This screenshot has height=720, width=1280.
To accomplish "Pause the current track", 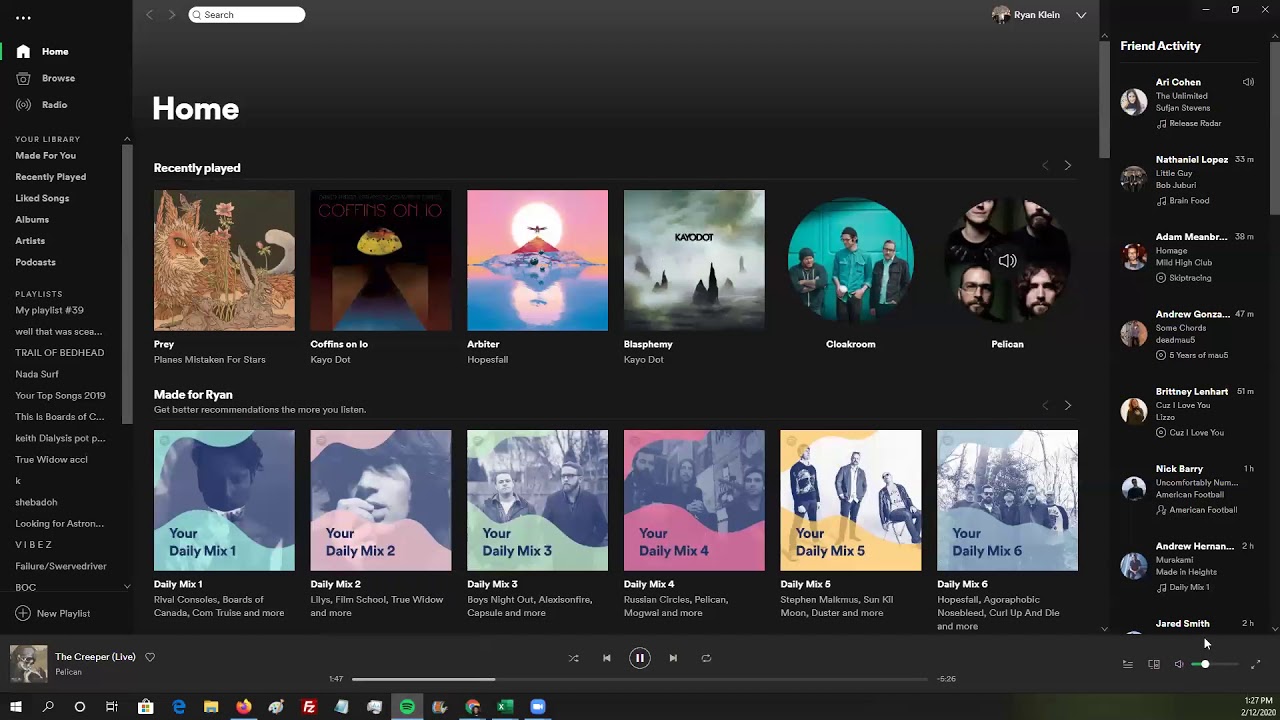I will 640,658.
